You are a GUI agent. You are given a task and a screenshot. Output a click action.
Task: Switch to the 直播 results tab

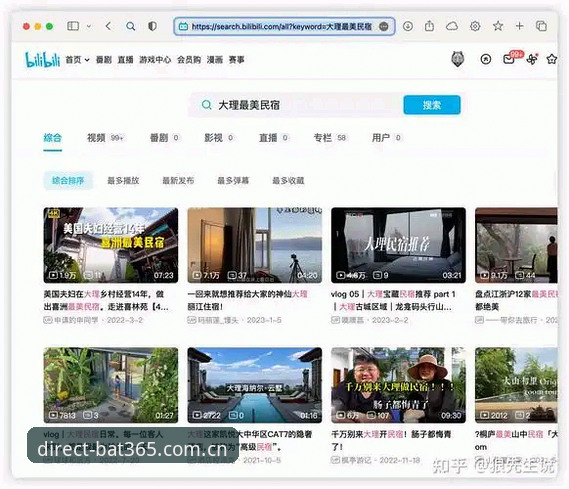274,138
